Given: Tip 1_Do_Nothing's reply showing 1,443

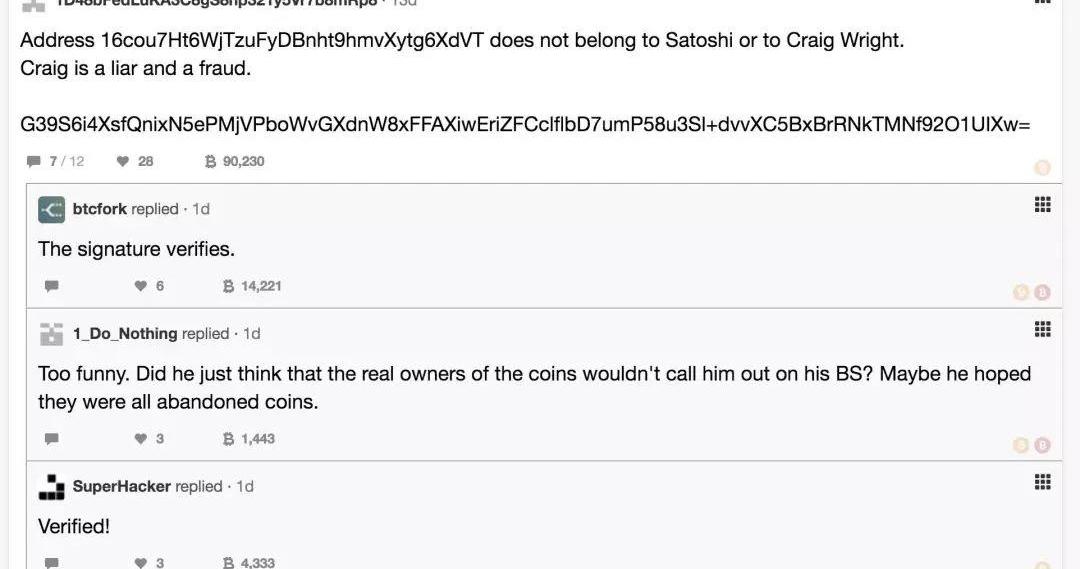Looking at the screenshot, I should click(x=228, y=439).
